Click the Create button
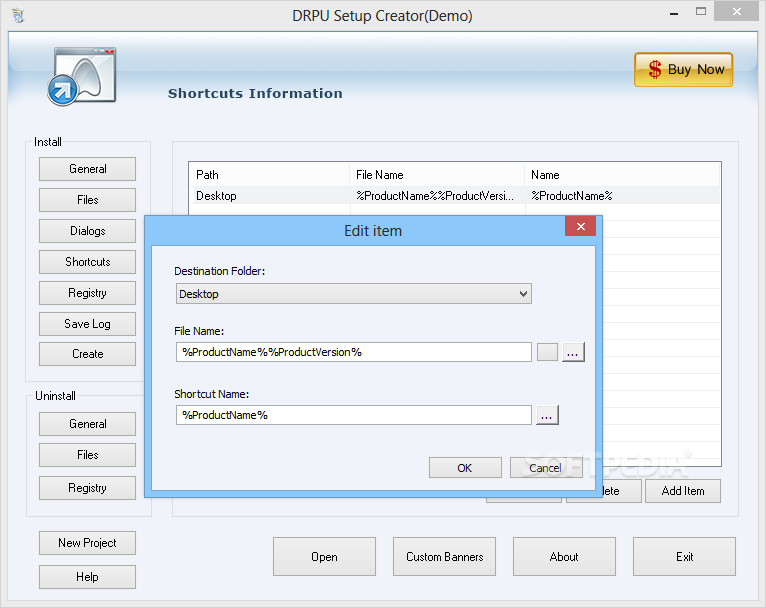 pos(87,354)
